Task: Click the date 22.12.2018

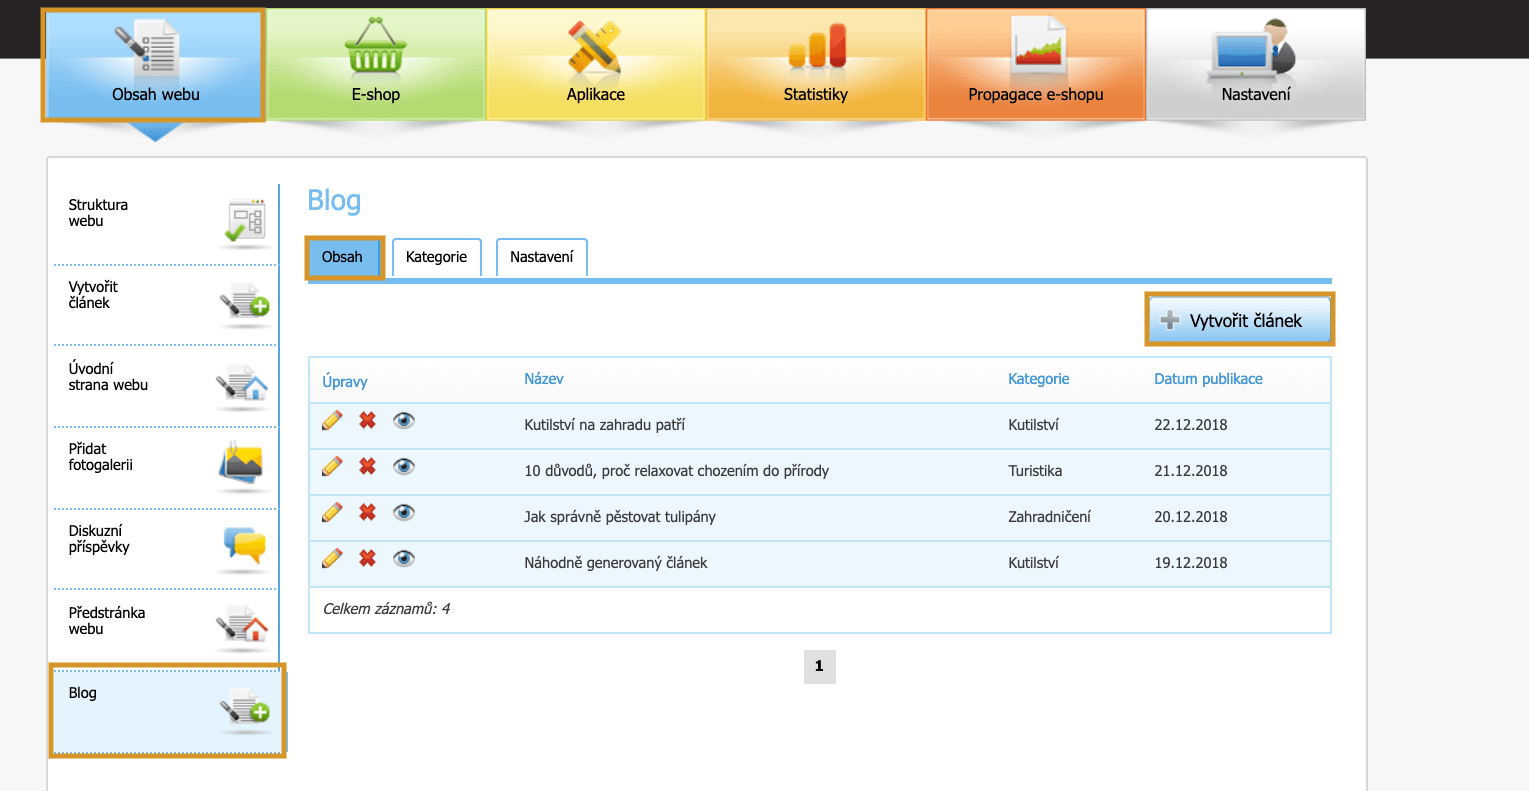Action: [x=1191, y=425]
